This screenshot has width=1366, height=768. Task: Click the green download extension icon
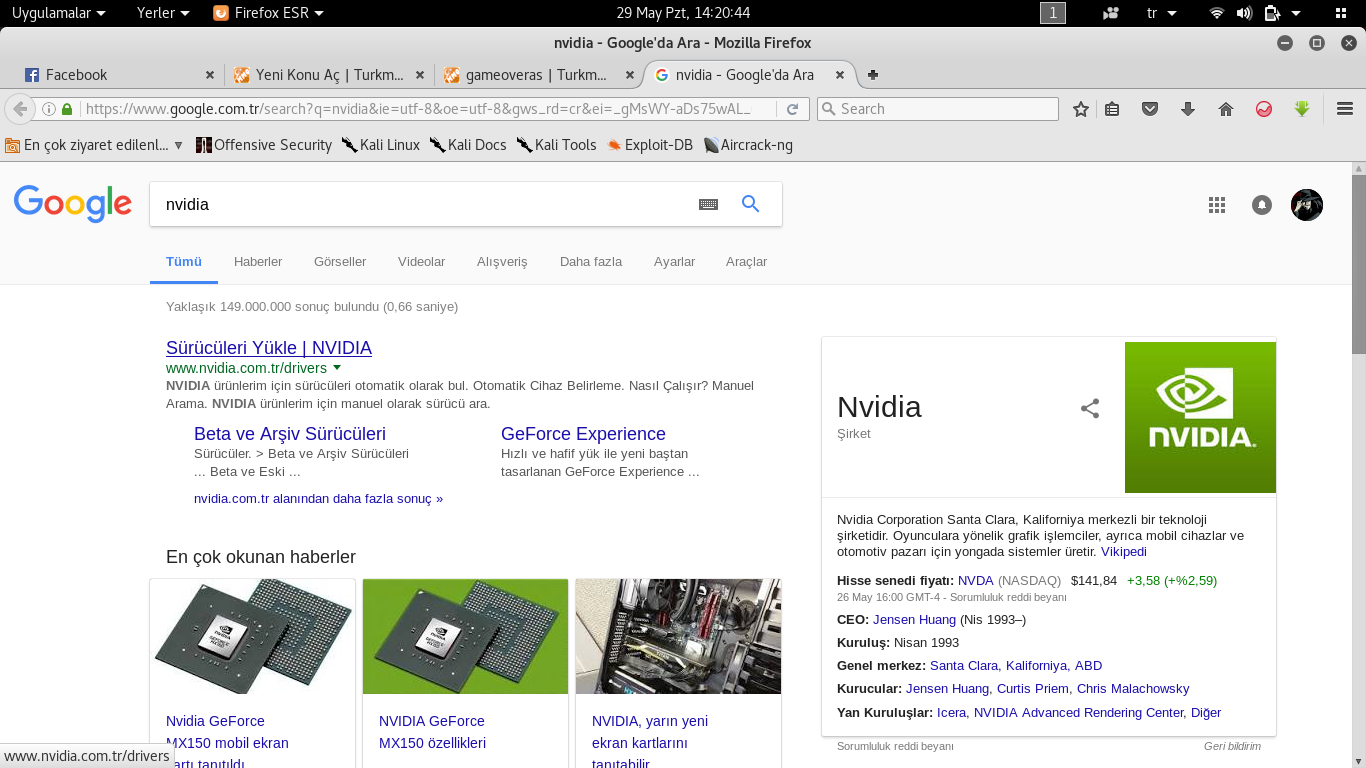tap(1302, 109)
